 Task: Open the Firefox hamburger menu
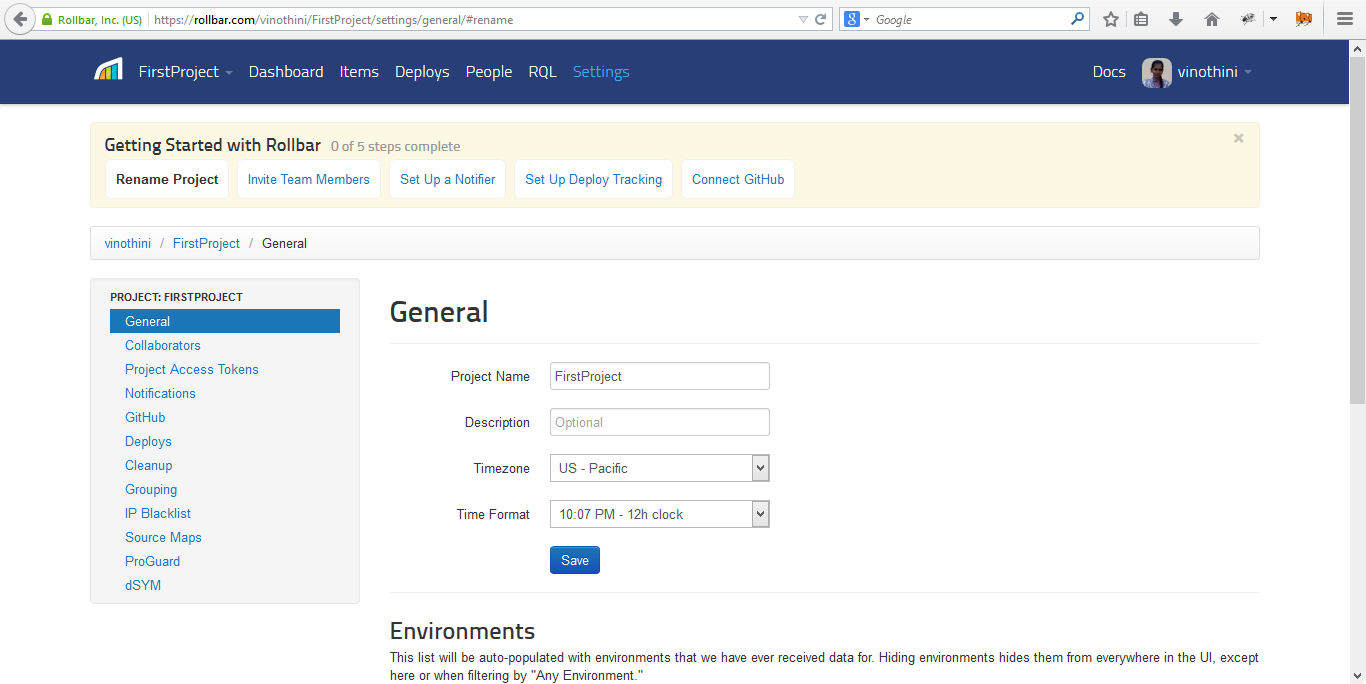pyautogui.click(x=1345, y=19)
